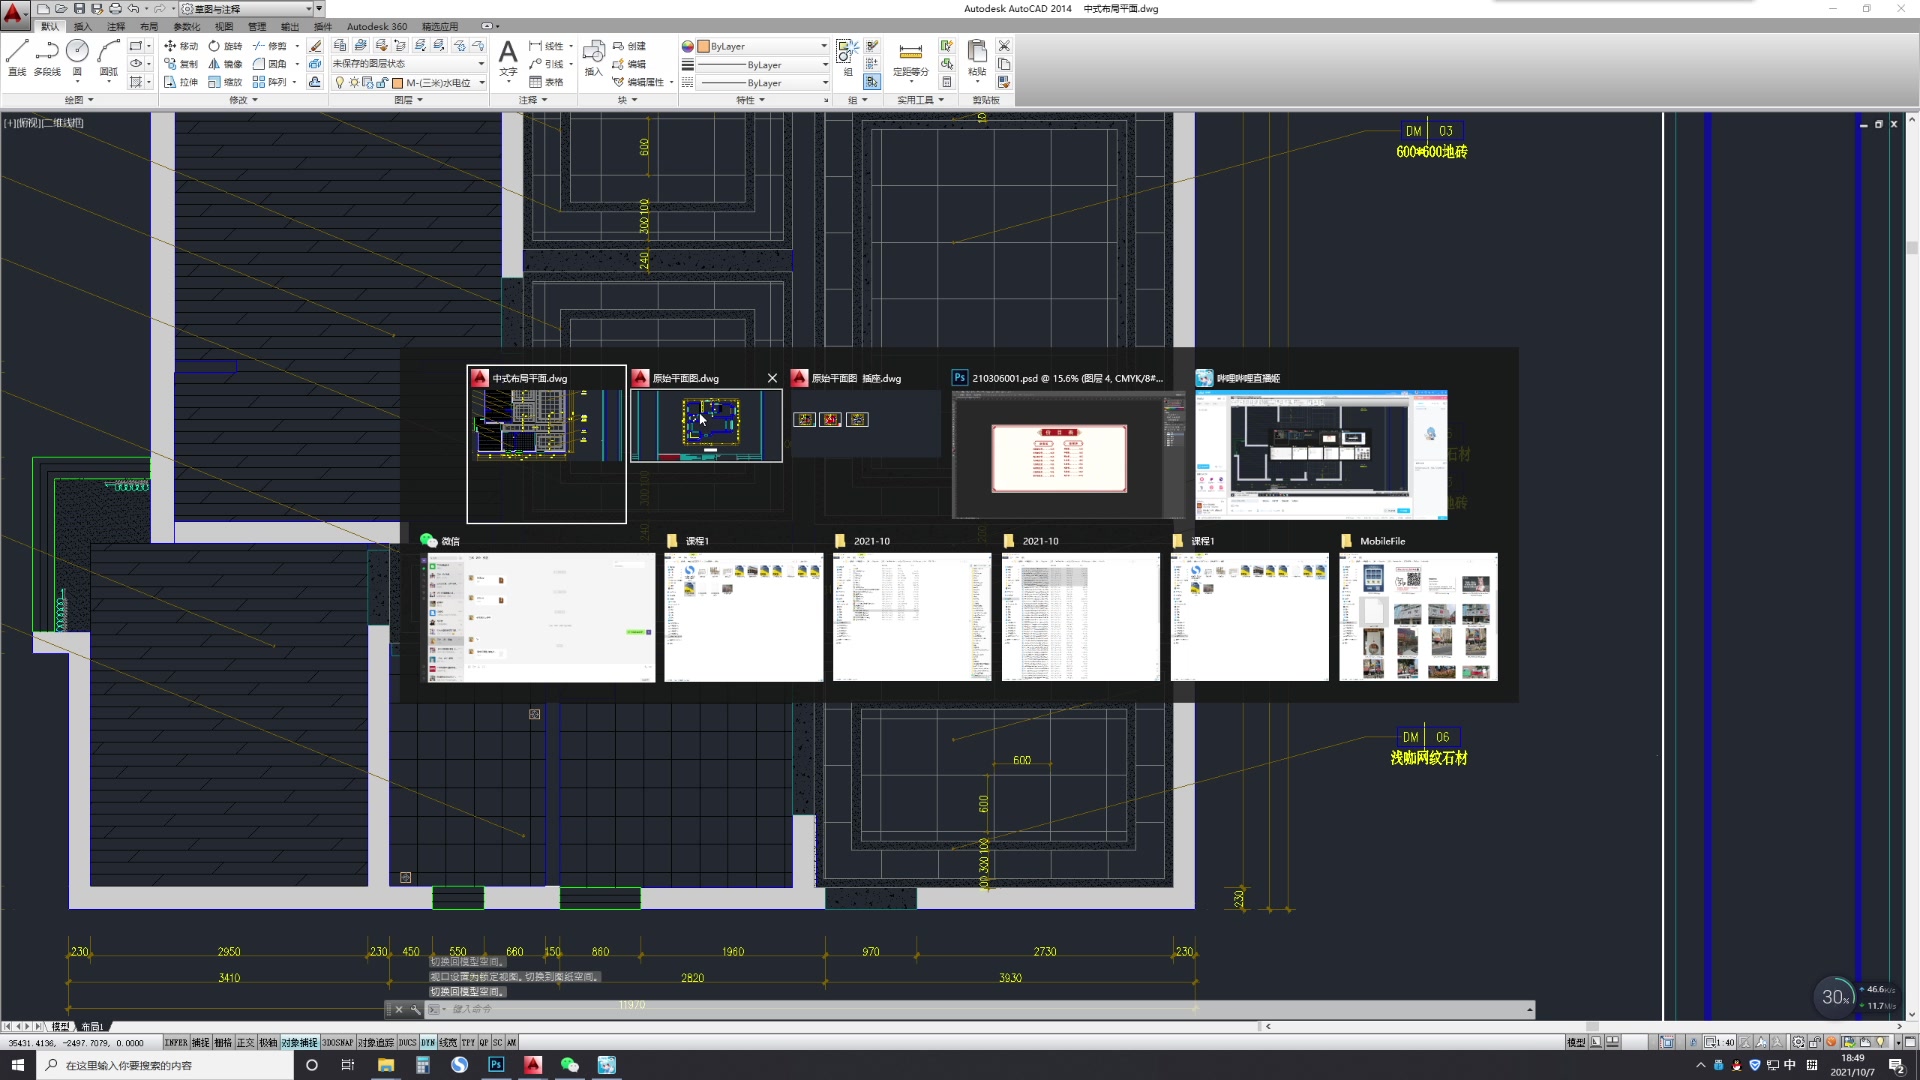The height and width of the screenshot is (1080, 1920).
Task: Plot the drawing using the printer icon
Action: 115,9
